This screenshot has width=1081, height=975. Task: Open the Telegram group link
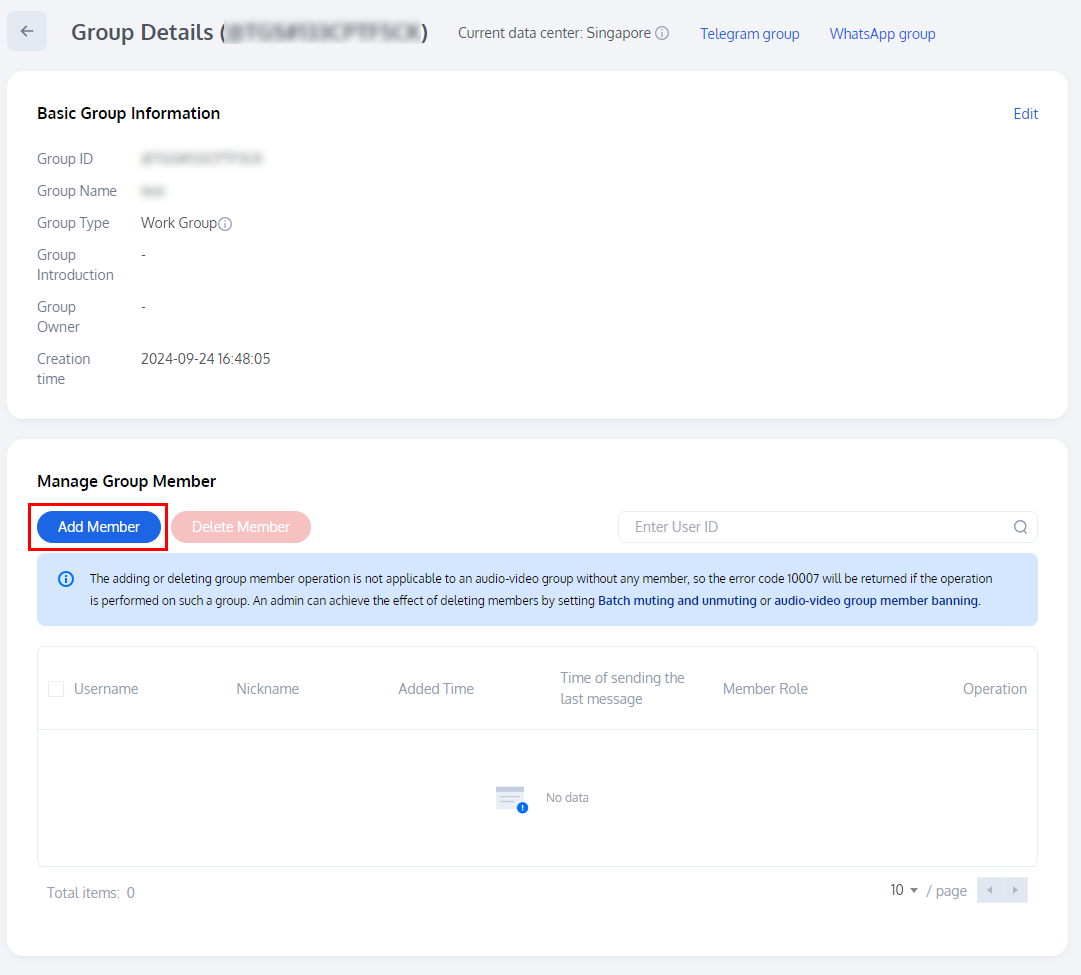[x=749, y=34]
